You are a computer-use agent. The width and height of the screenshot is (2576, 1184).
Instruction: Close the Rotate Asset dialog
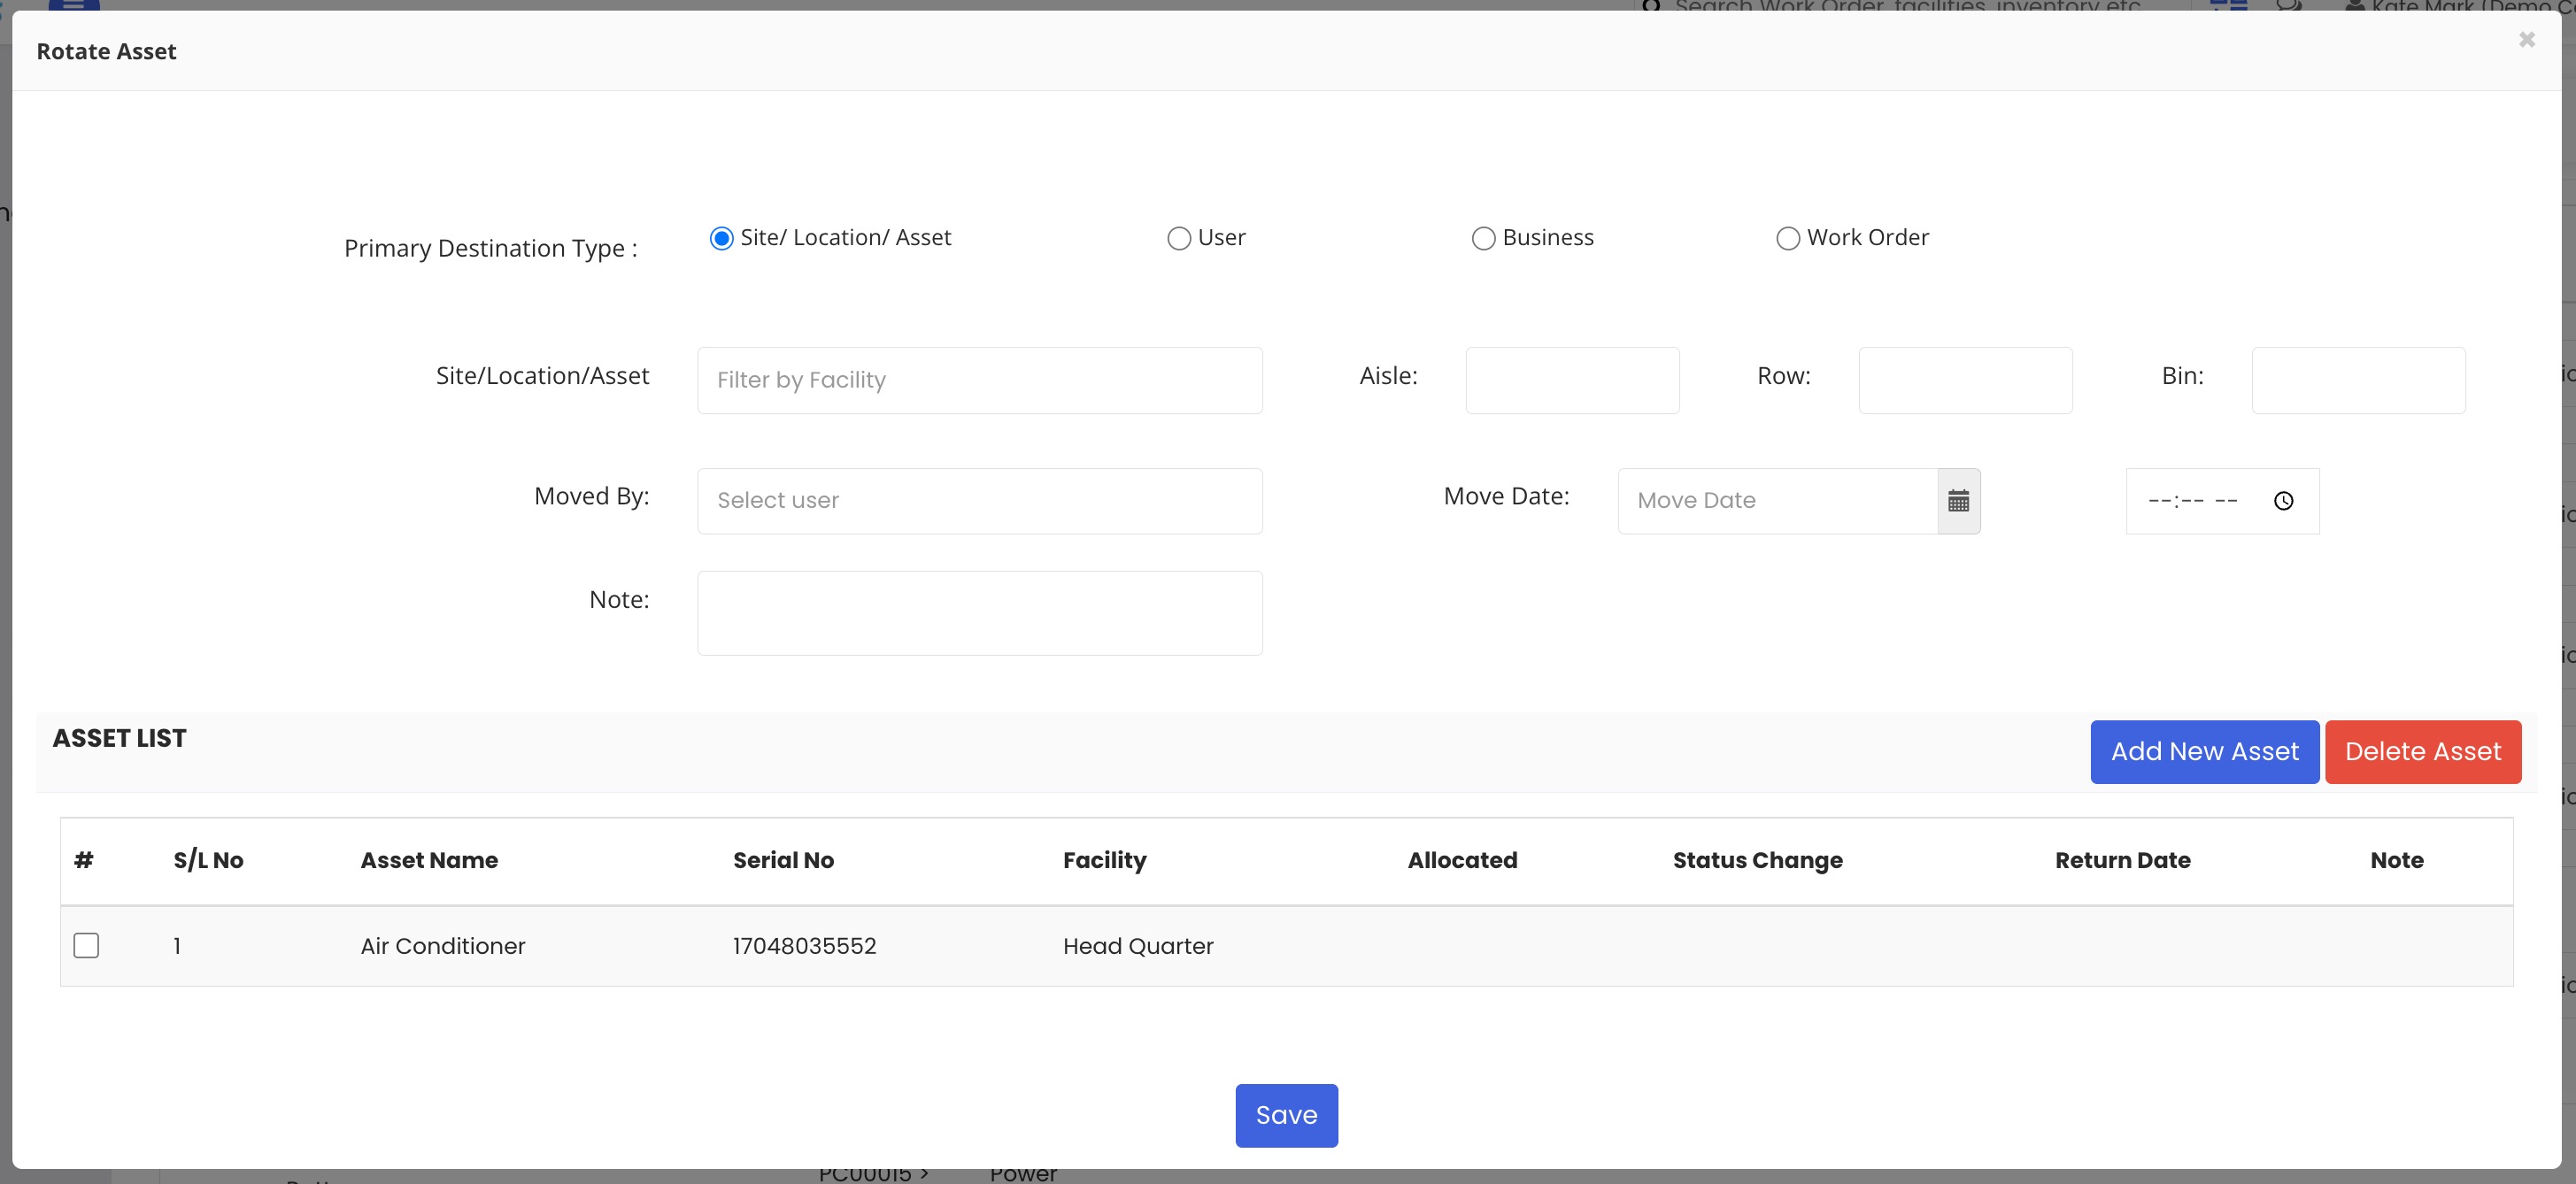click(x=2526, y=40)
